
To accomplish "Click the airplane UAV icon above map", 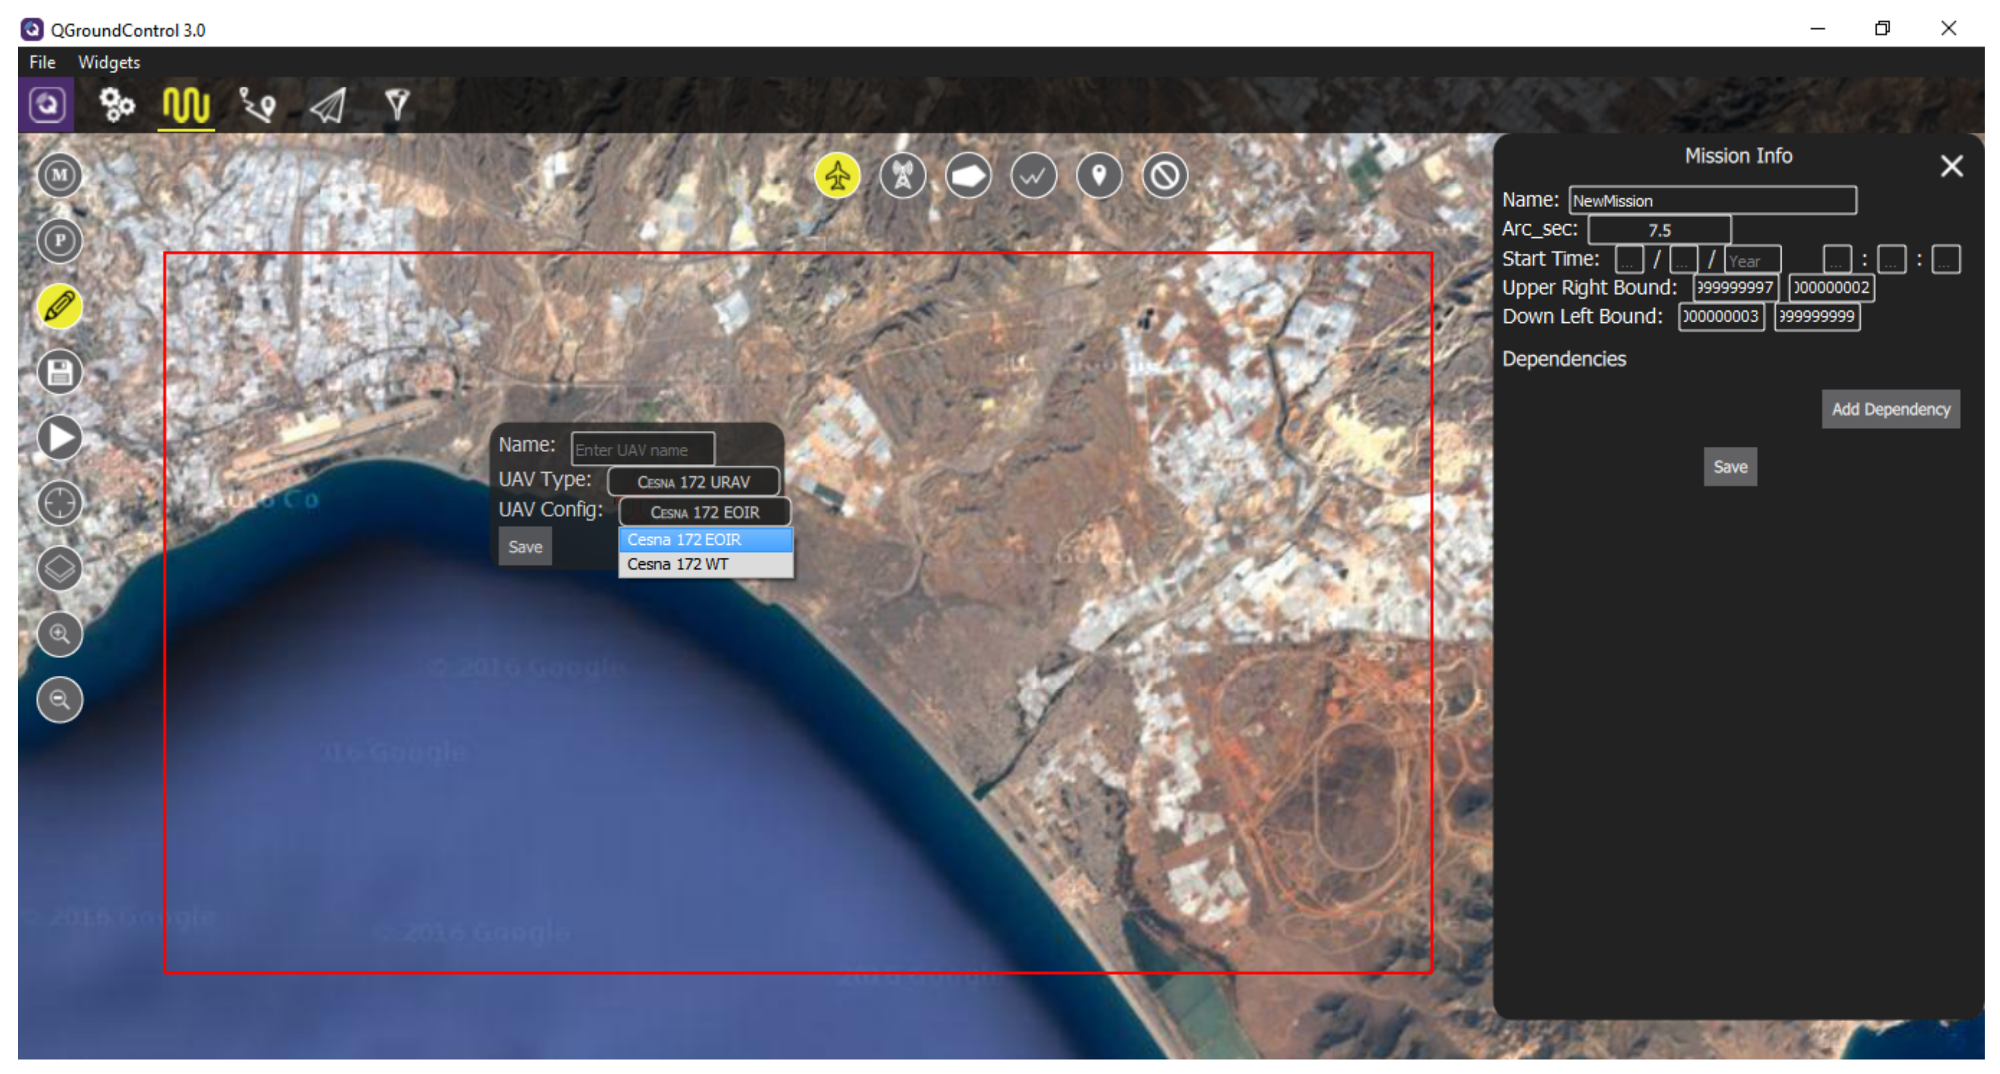I will coord(837,176).
